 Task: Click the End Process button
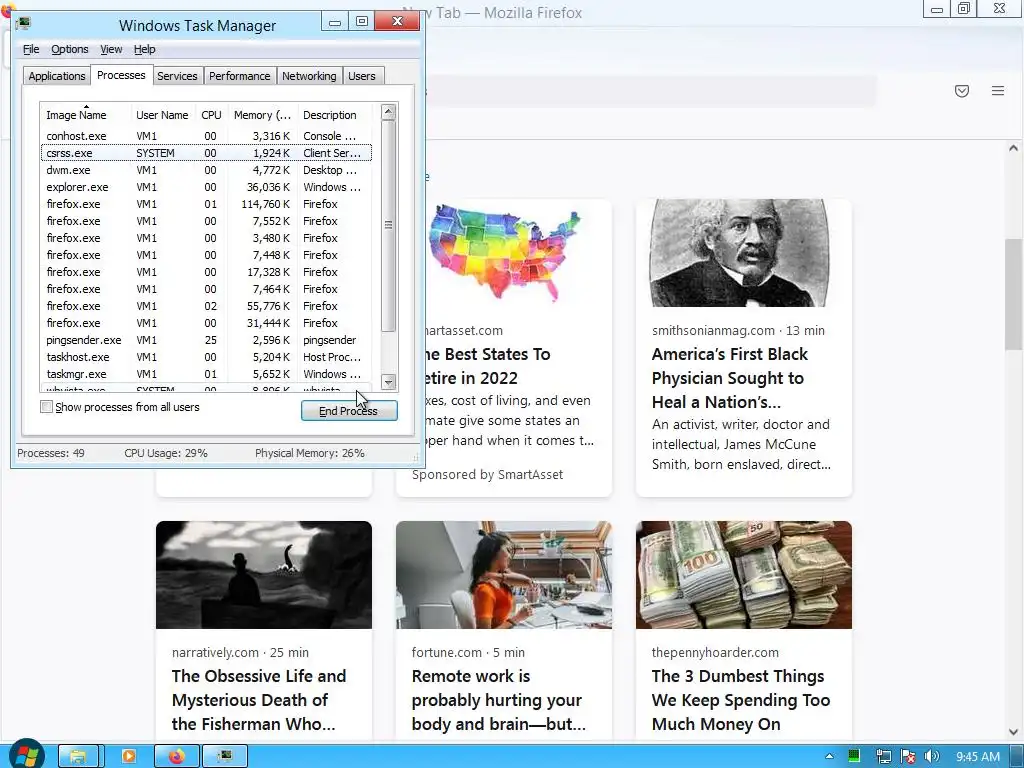pyautogui.click(x=349, y=411)
